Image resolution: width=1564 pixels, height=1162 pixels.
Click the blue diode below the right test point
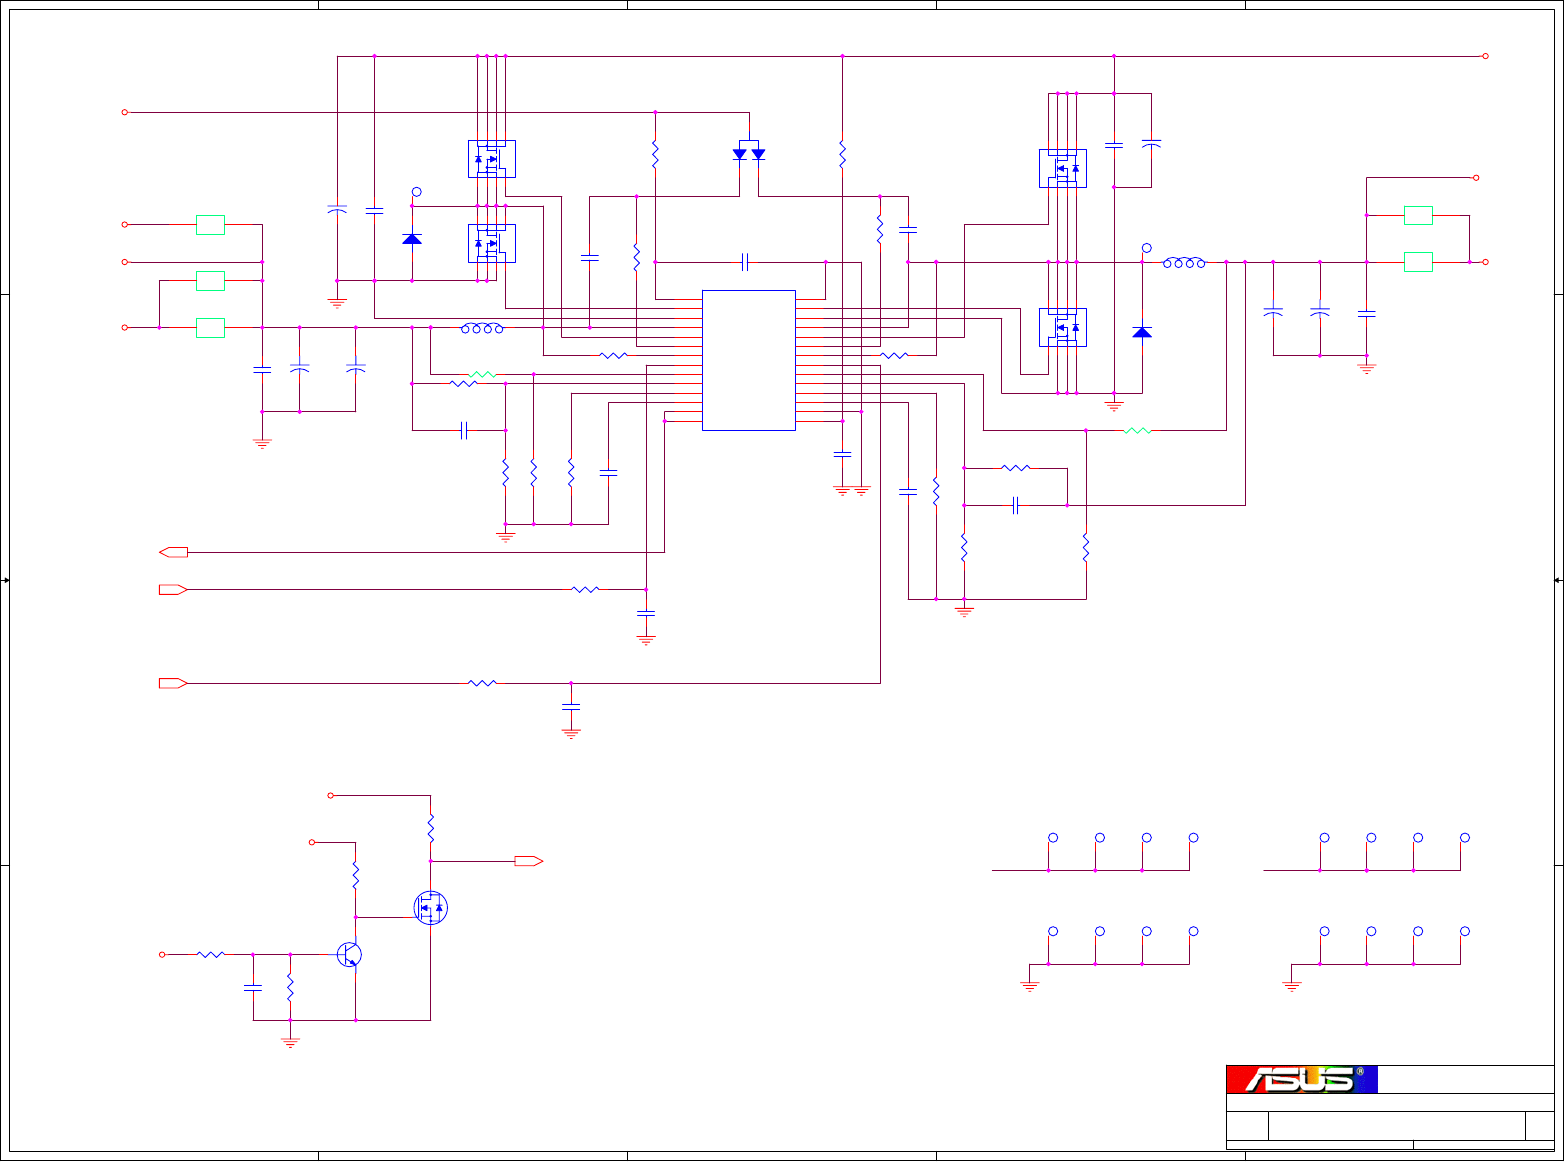[x=1142, y=331]
